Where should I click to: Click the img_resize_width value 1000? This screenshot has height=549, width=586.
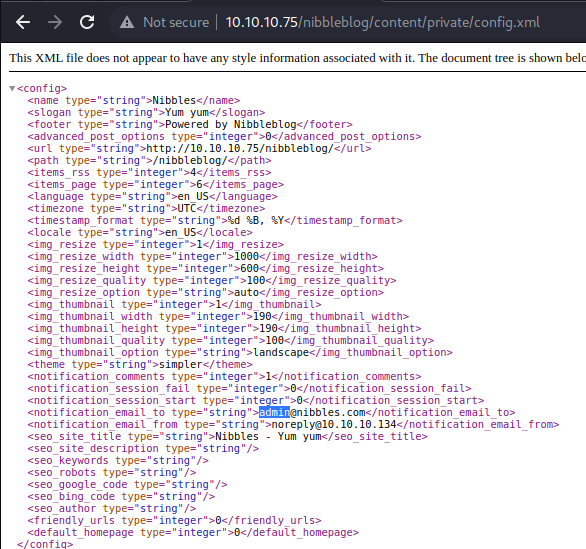coord(246,256)
